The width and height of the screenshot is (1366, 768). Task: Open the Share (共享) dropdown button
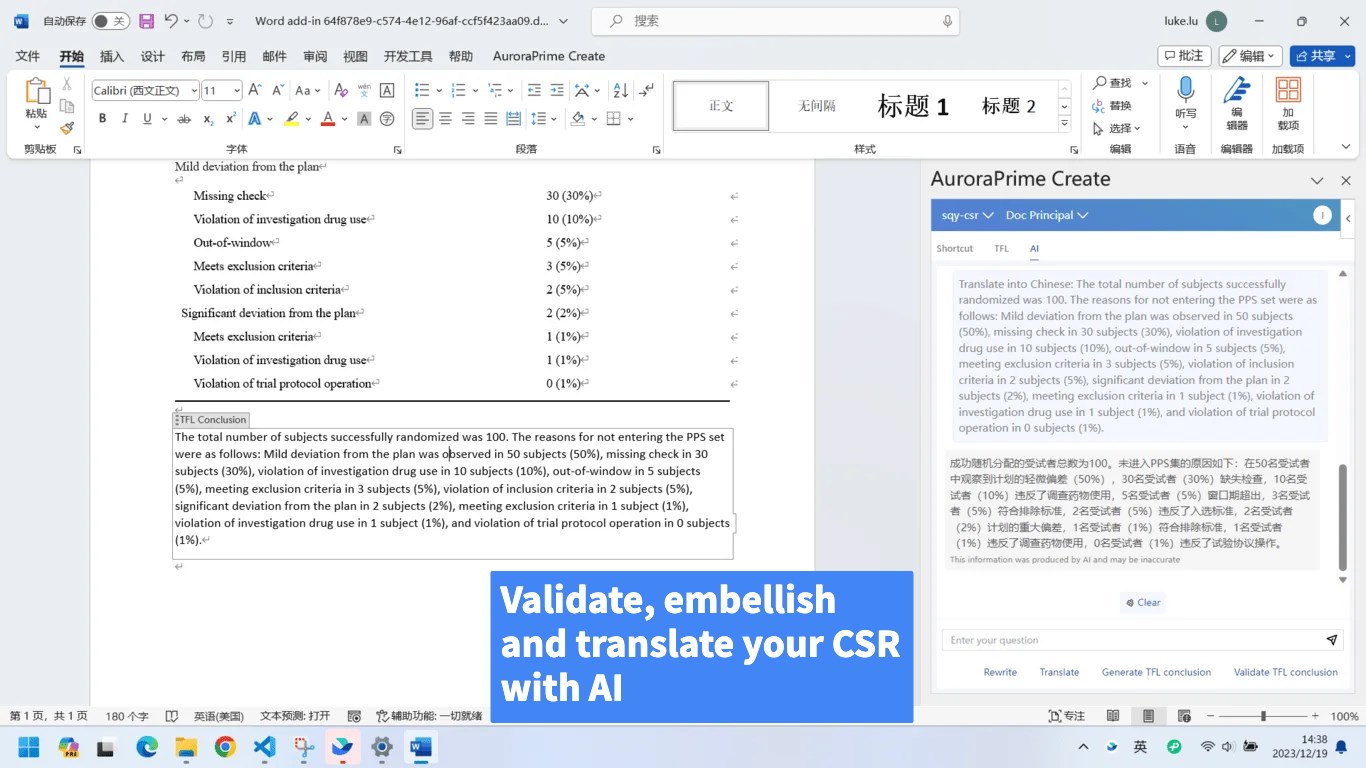(1322, 56)
